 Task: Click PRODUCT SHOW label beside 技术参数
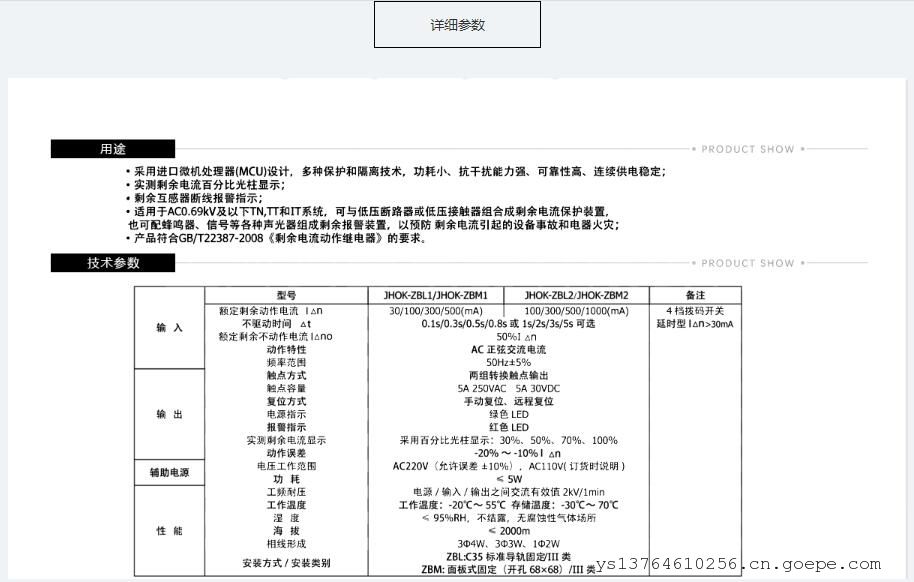coord(747,264)
